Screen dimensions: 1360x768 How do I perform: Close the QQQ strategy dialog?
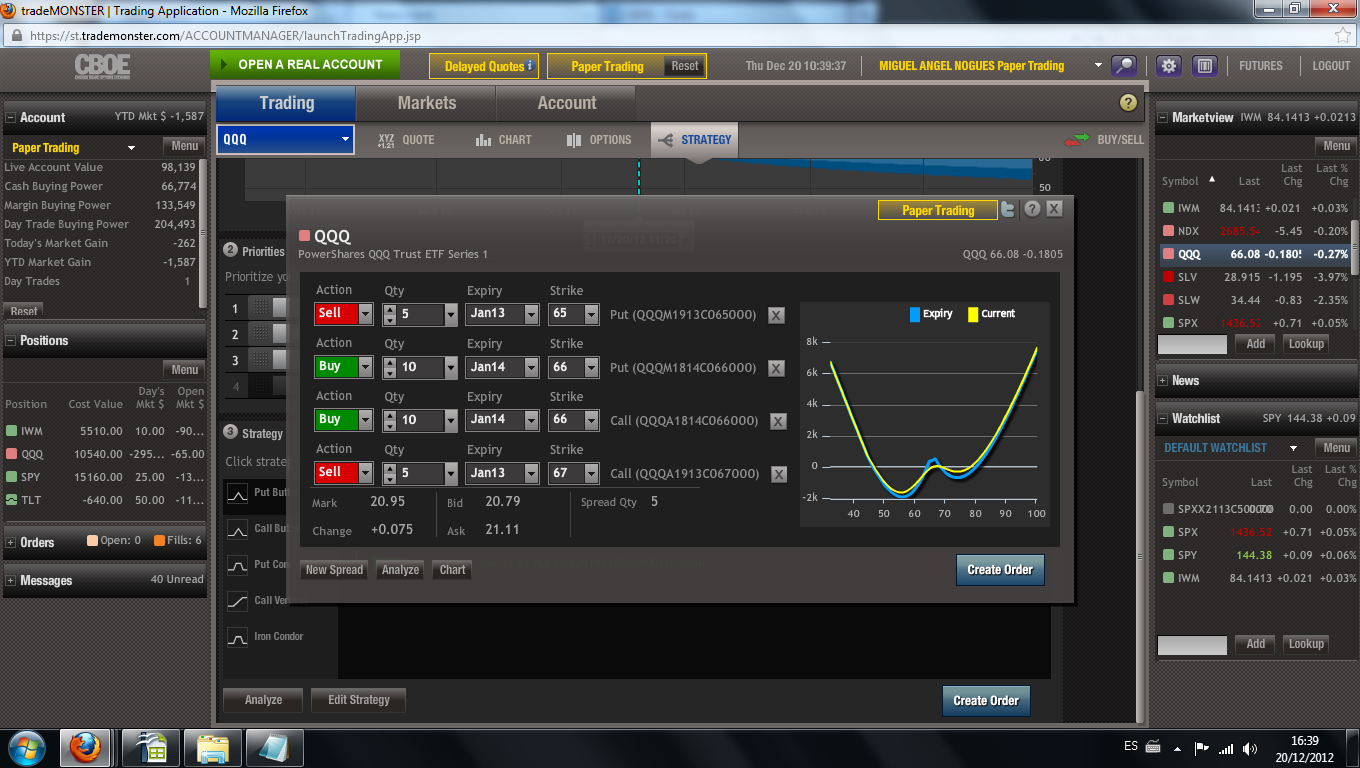(1054, 209)
